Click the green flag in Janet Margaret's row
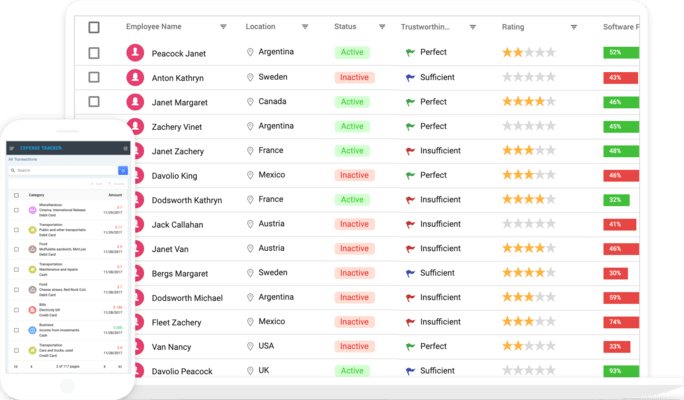684x400 pixels. click(410, 102)
